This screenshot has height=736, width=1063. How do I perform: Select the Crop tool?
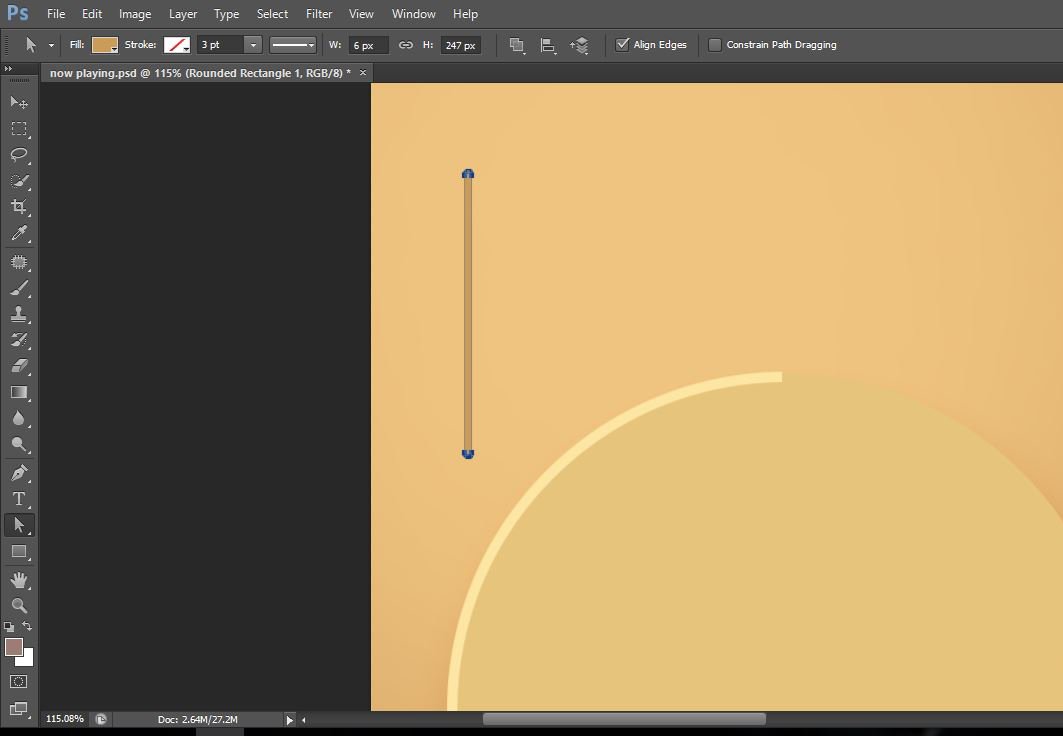pos(19,207)
